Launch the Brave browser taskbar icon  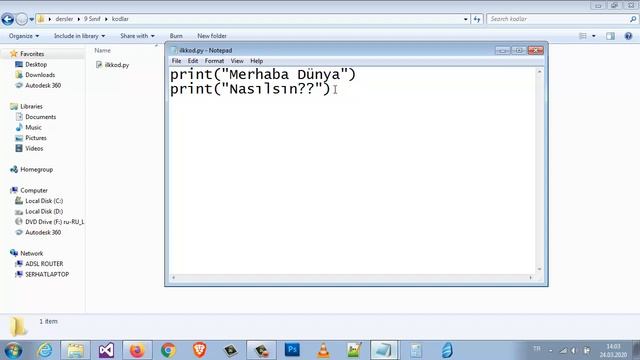(199, 350)
